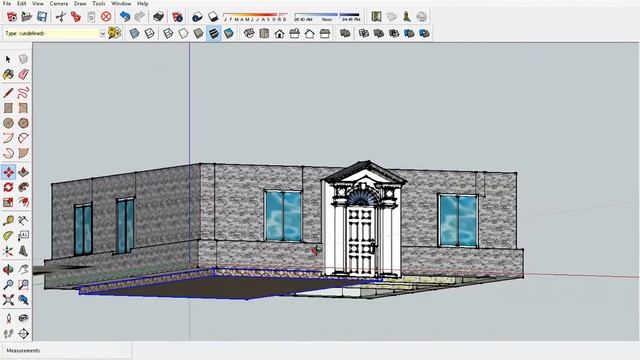Pick the Make Component tool

(23, 60)
